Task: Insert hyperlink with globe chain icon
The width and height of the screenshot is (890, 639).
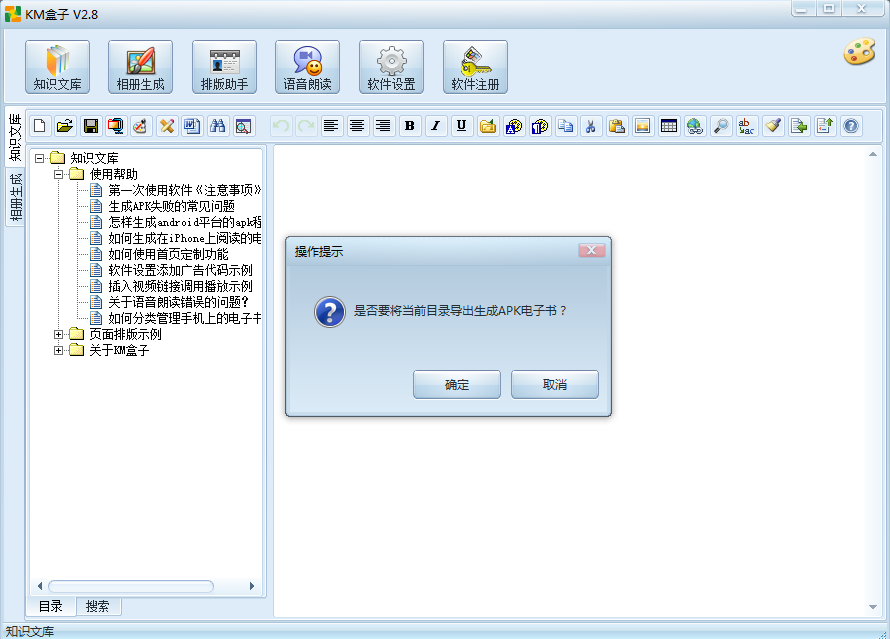Action: pos(695,126)
